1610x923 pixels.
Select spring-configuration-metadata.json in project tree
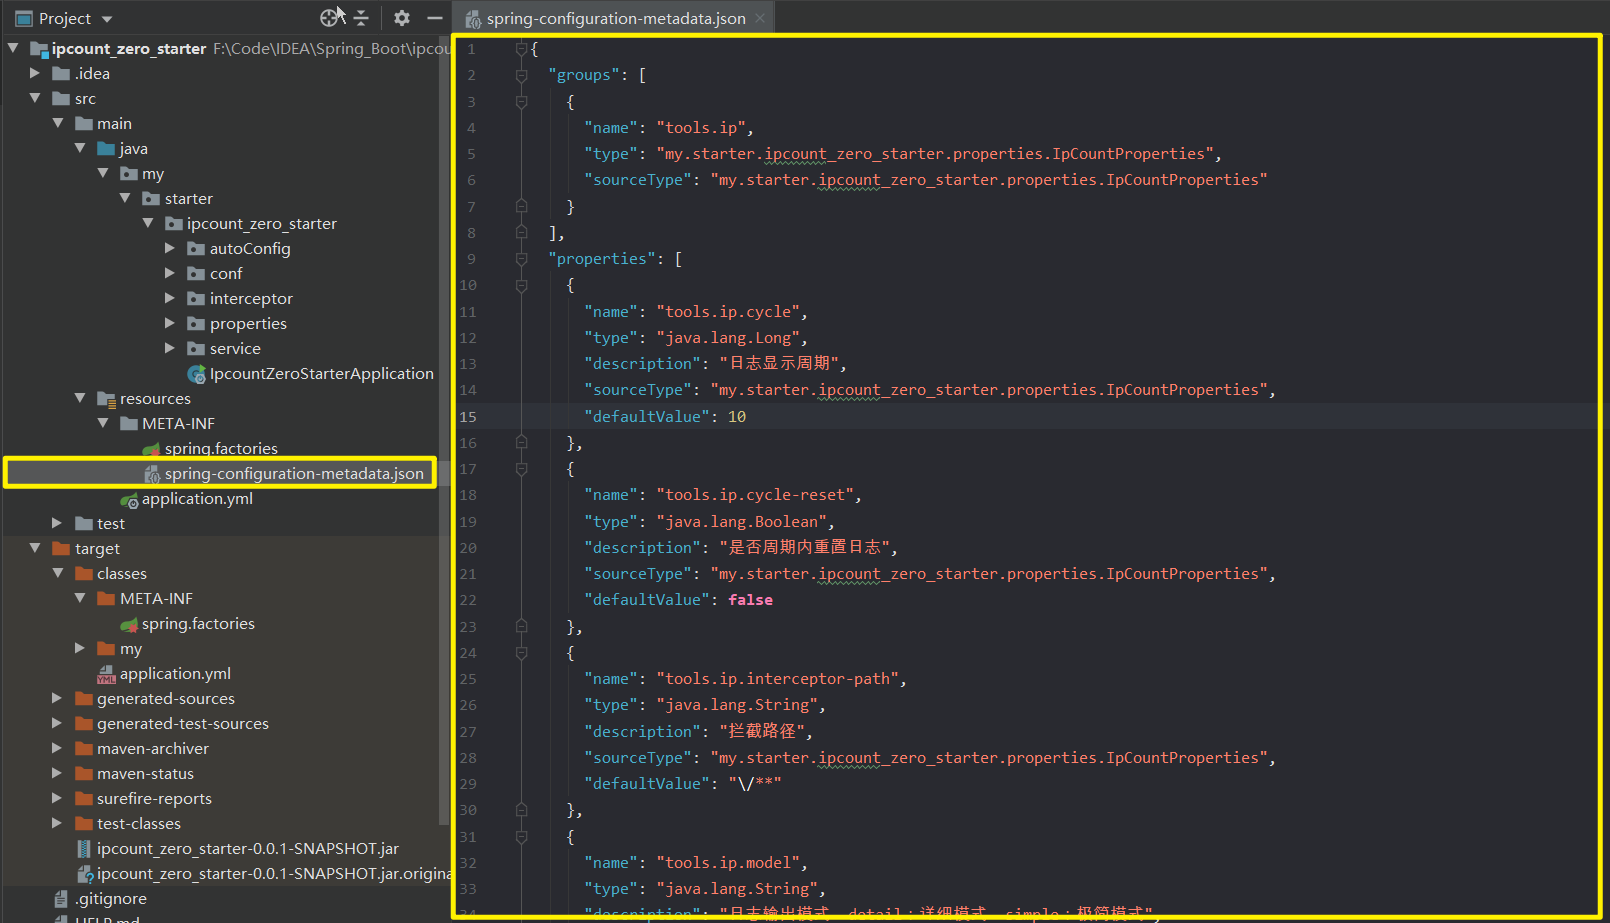(294, 473)
